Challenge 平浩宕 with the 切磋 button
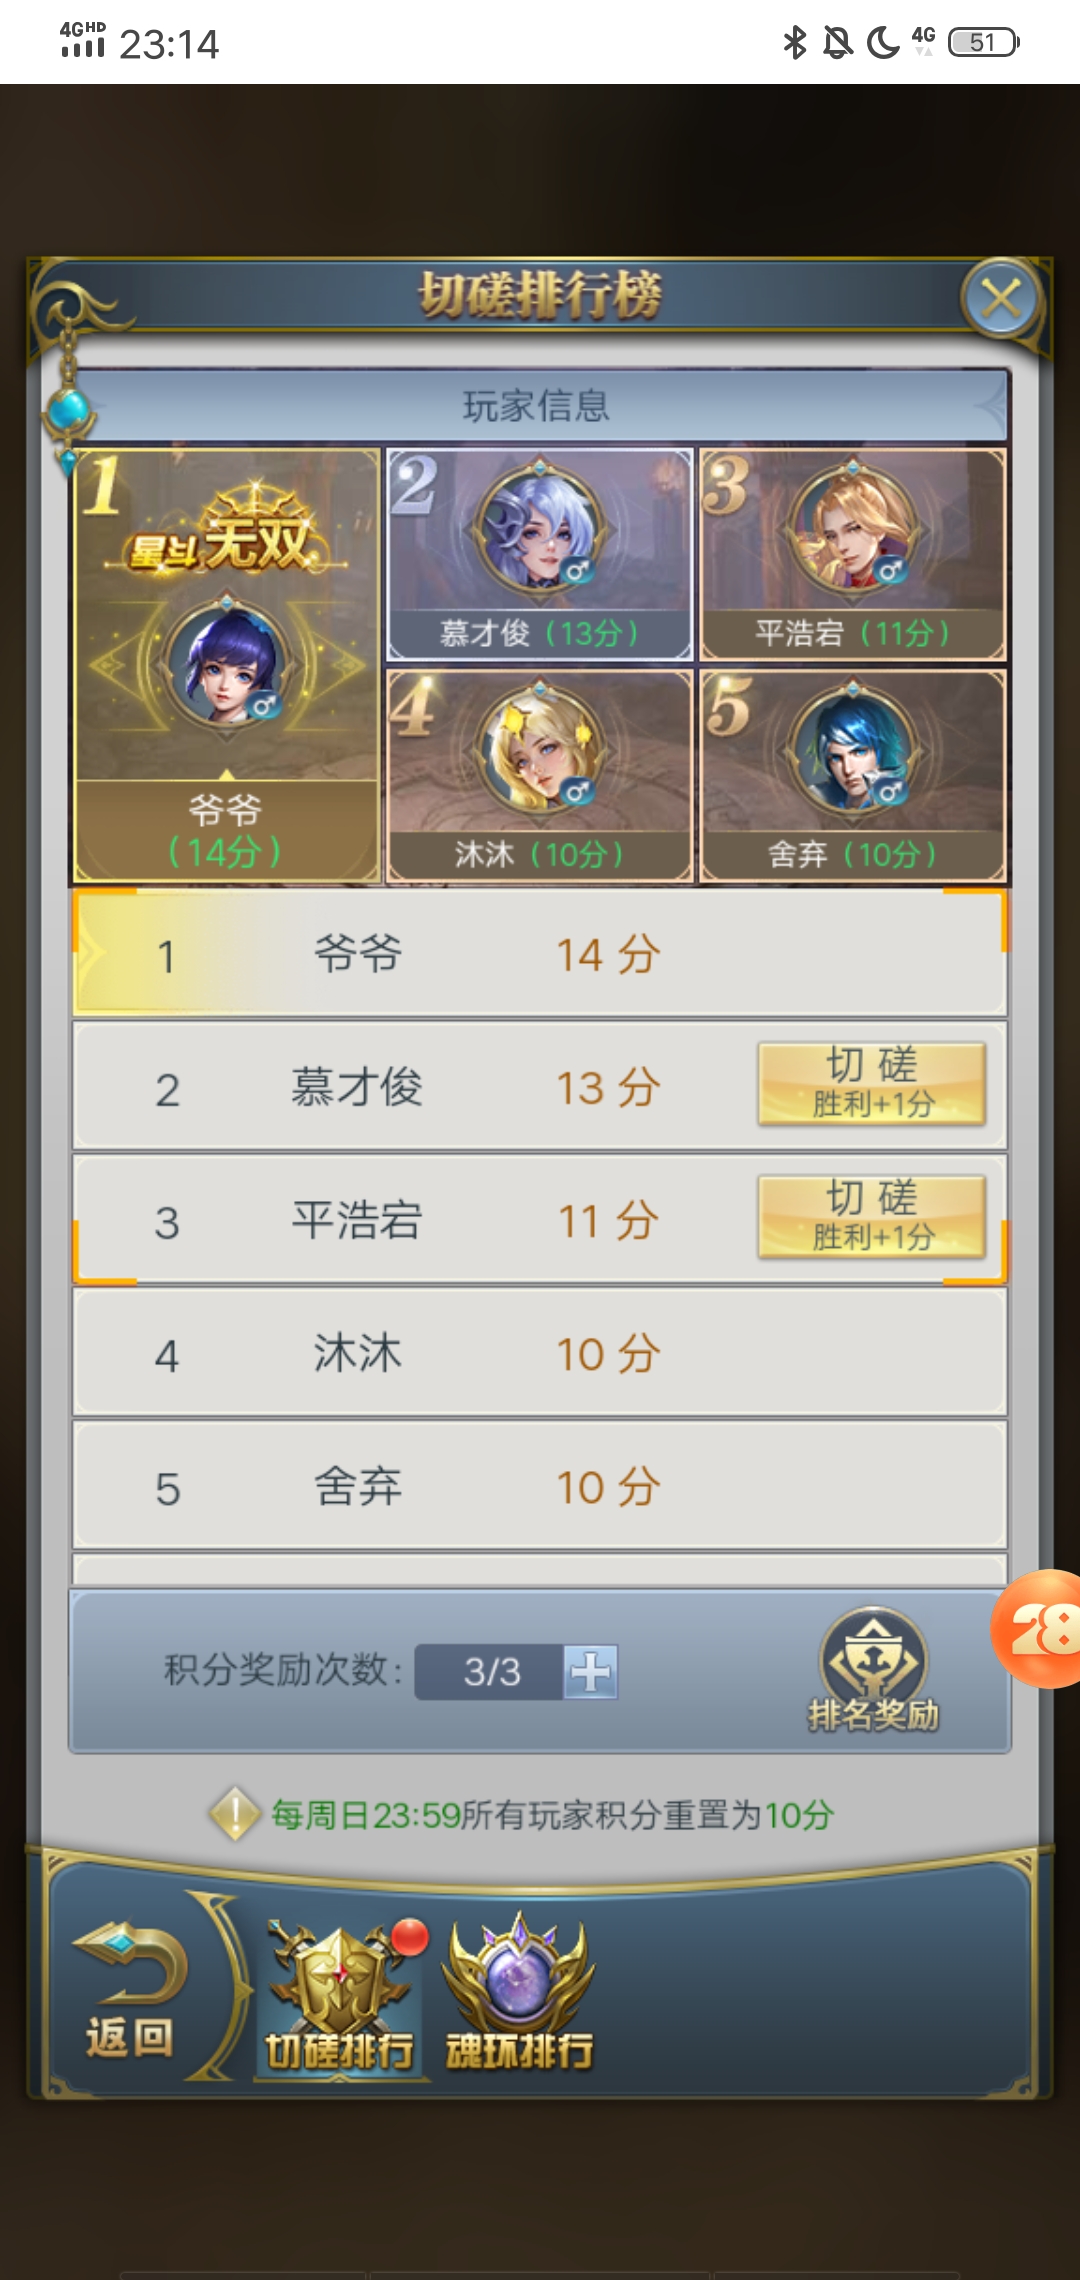This screenshot has width=1080, height=2280. 872,1217
